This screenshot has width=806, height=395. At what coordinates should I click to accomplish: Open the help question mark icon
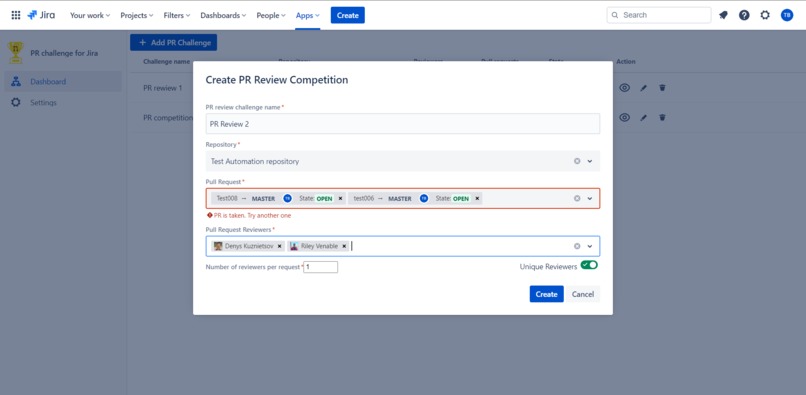pos(744,15)
